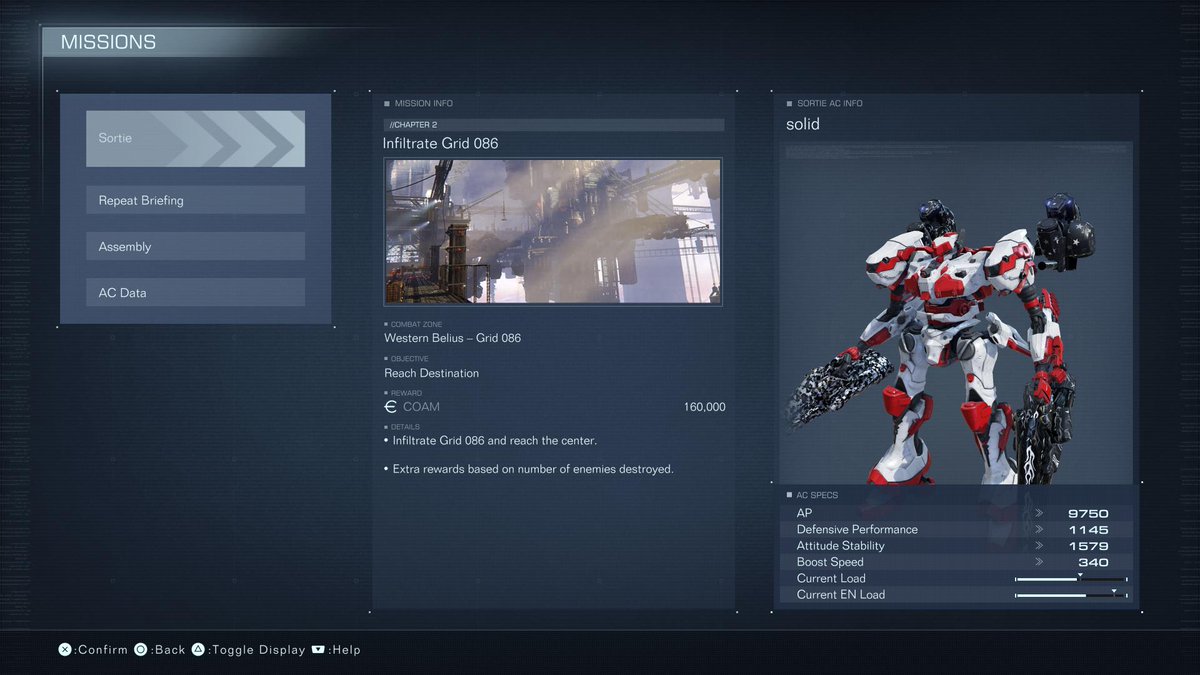Click the 160,000 reward value

coord(705,407)
